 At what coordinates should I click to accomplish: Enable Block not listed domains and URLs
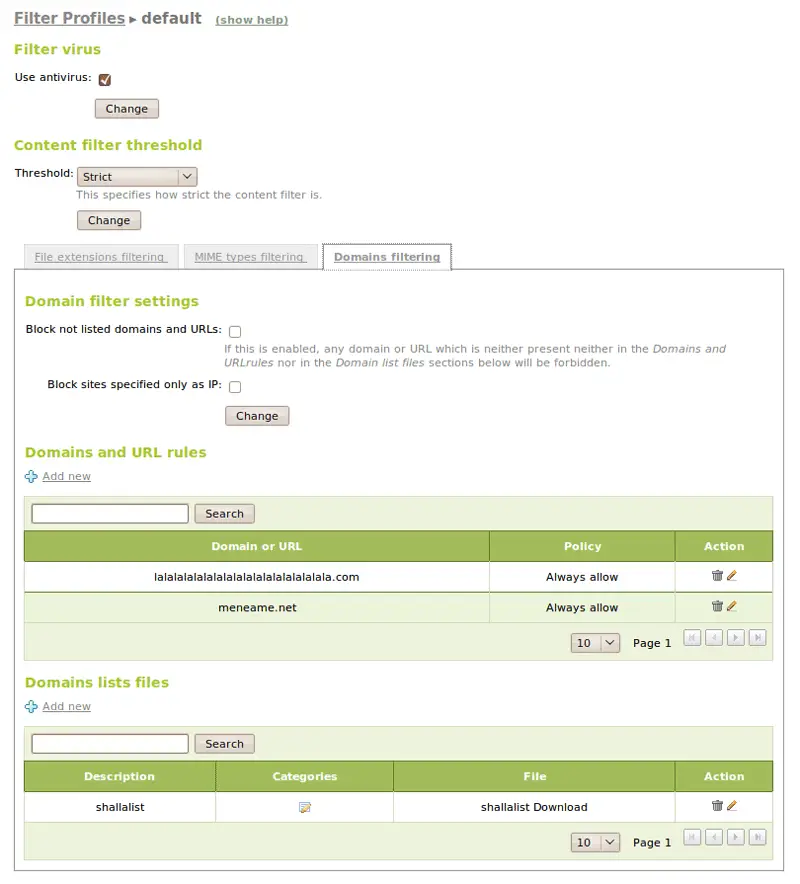coord(235,332)
